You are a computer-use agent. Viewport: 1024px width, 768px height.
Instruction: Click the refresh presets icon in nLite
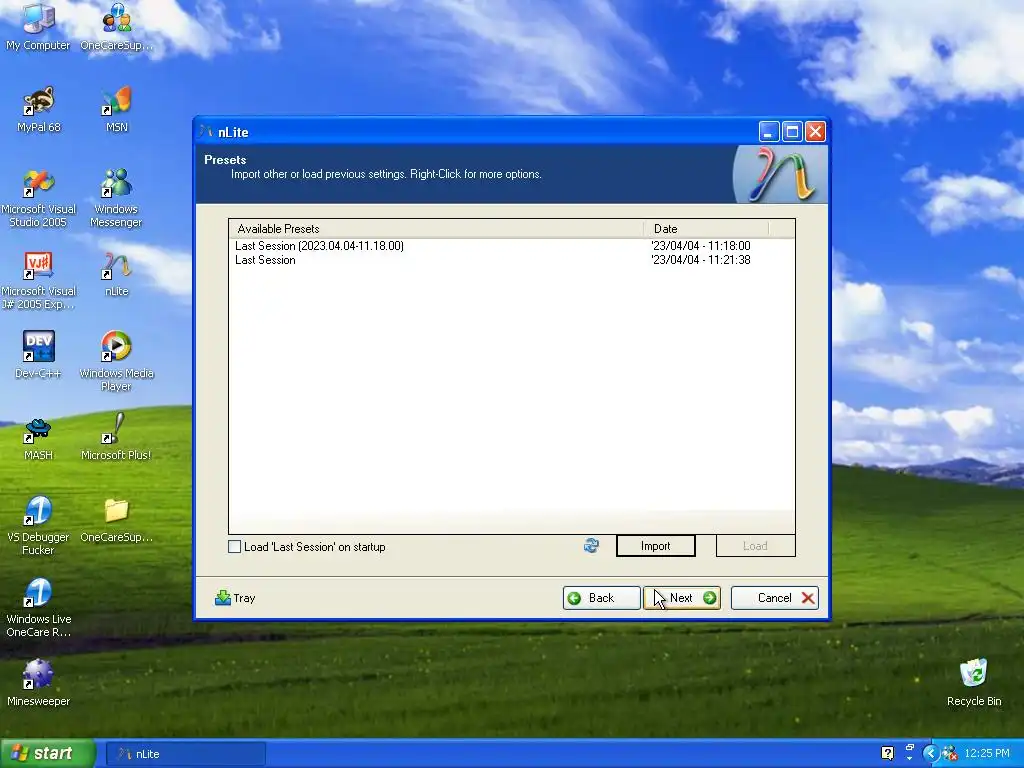pos(591,545)
